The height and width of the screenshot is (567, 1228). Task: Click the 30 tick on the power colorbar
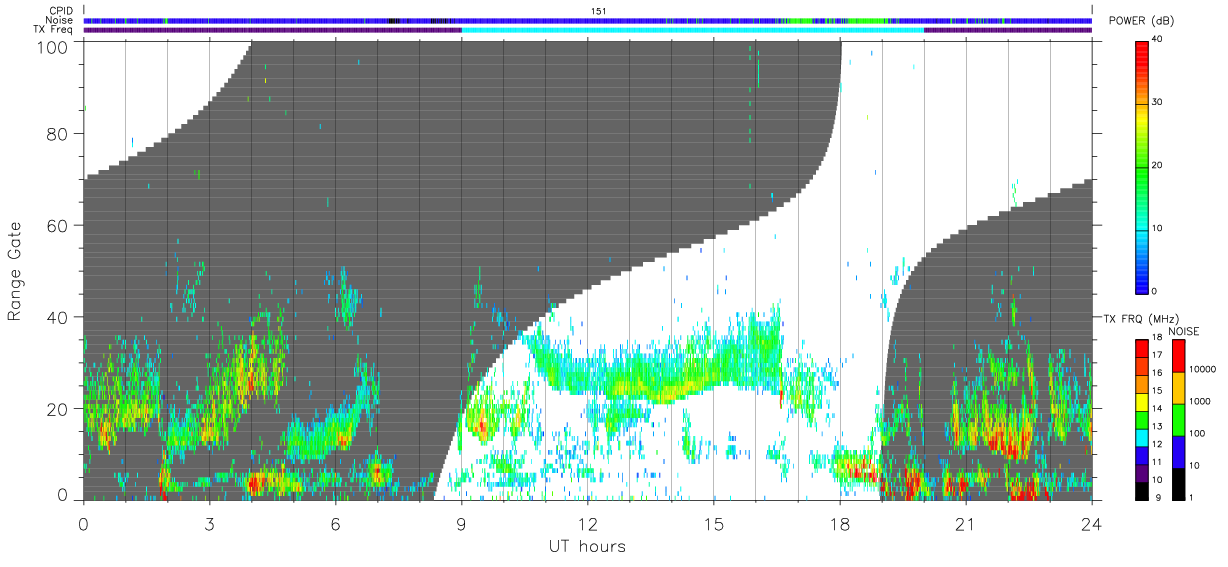coord(1159,103)
